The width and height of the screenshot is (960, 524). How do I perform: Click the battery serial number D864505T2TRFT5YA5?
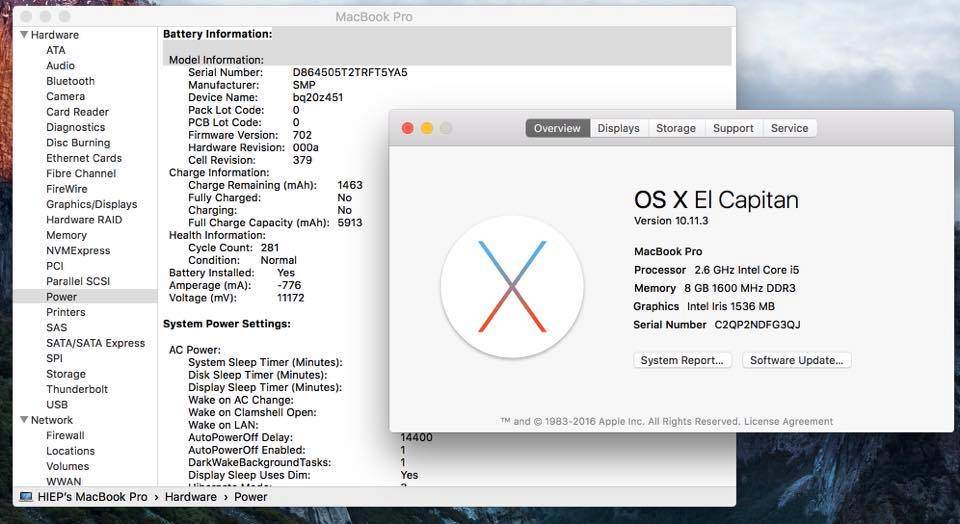pyautogui.click(x=350, y=72)
